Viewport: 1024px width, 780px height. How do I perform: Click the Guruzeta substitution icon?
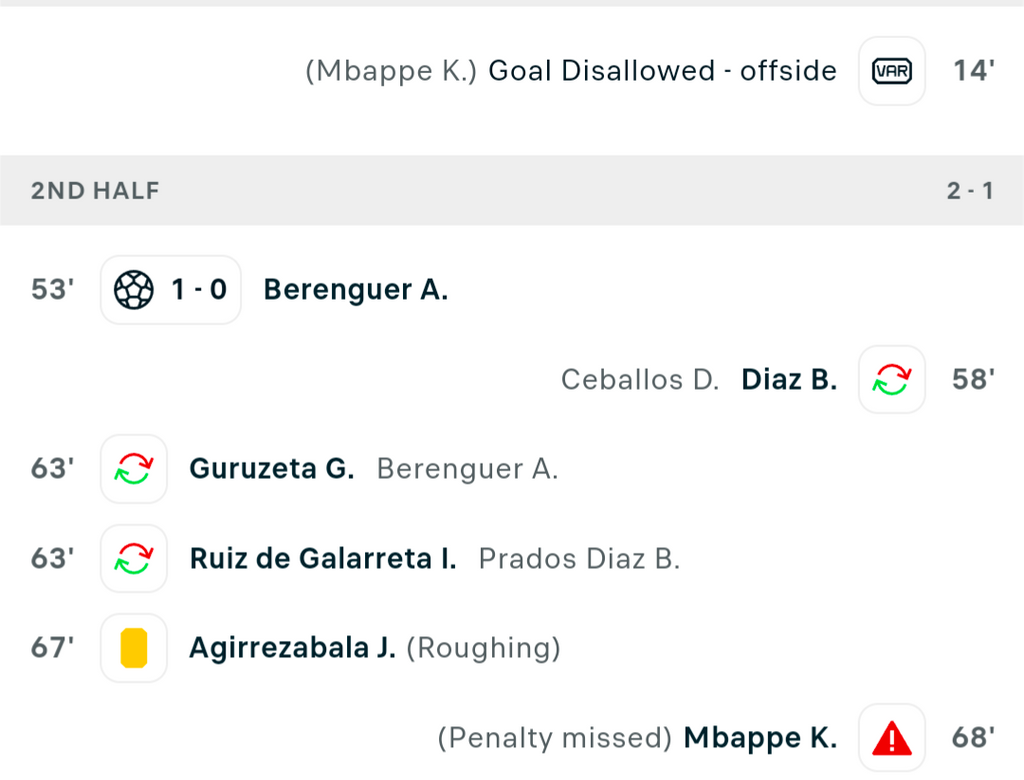tap(134, 469)
